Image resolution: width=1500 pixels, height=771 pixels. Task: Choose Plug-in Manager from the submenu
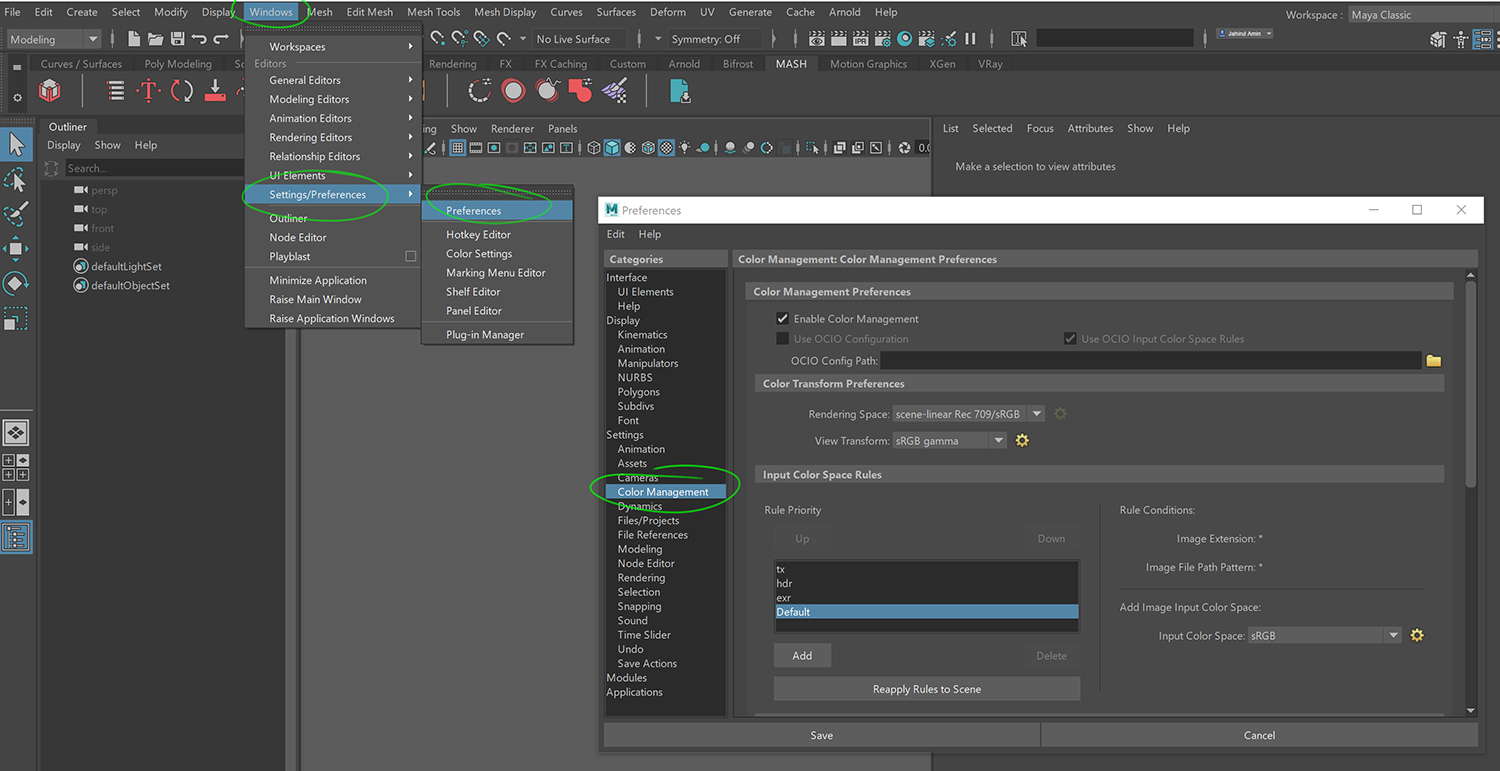point(485,335)
